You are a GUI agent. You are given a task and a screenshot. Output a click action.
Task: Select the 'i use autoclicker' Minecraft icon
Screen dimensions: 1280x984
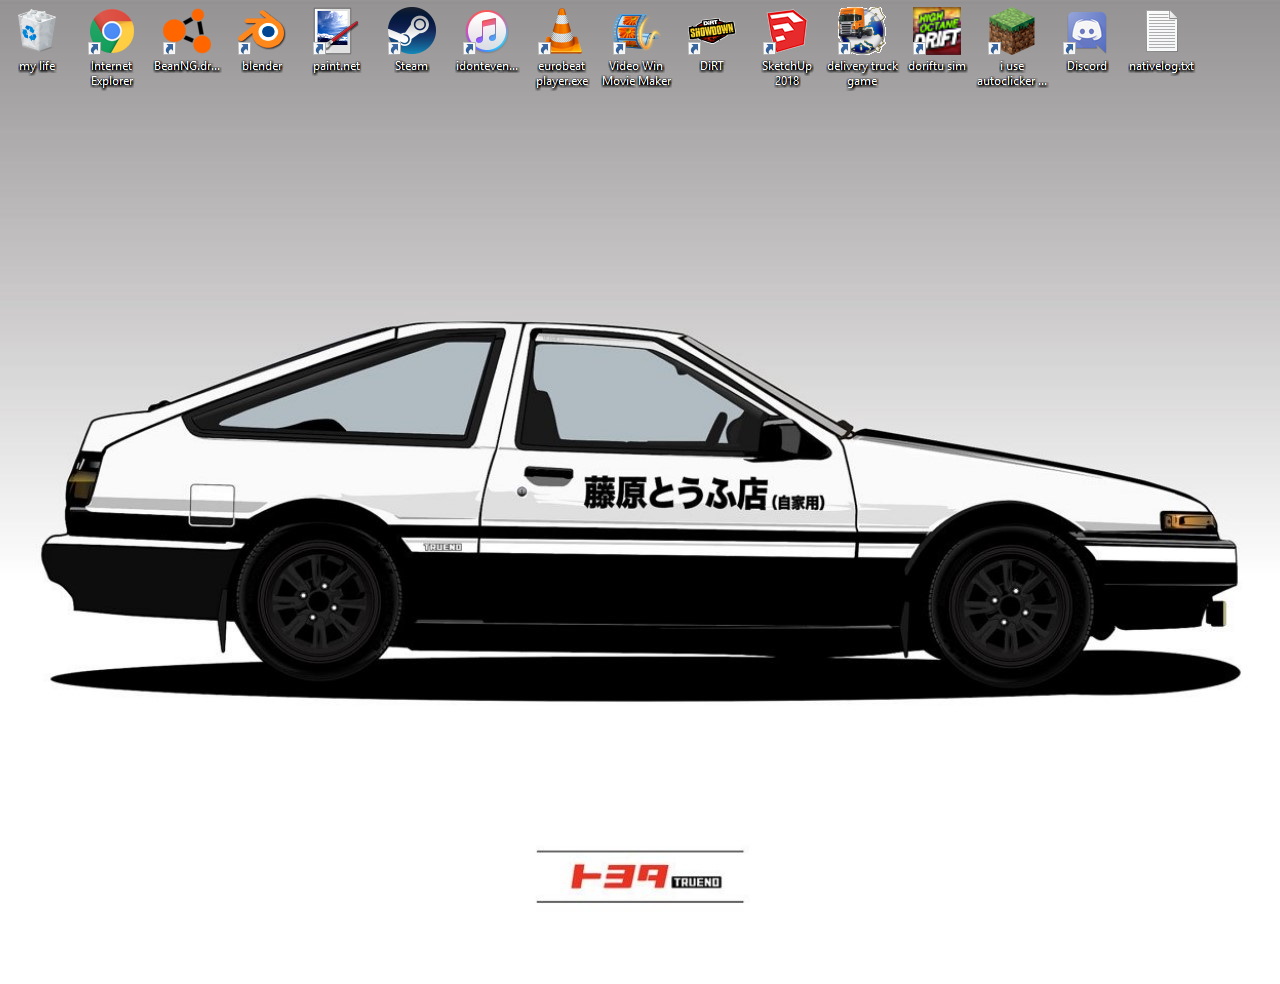tap(1012, 32)
